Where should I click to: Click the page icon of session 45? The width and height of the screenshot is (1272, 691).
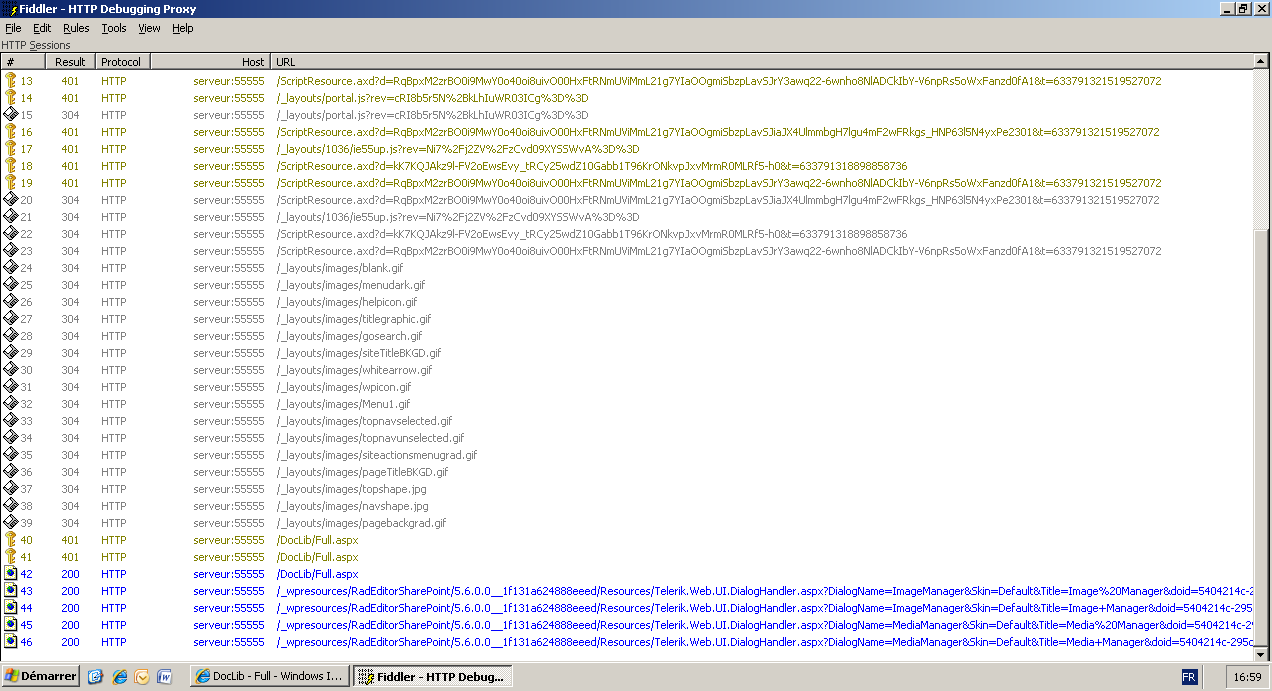click(x=10, y=625)
